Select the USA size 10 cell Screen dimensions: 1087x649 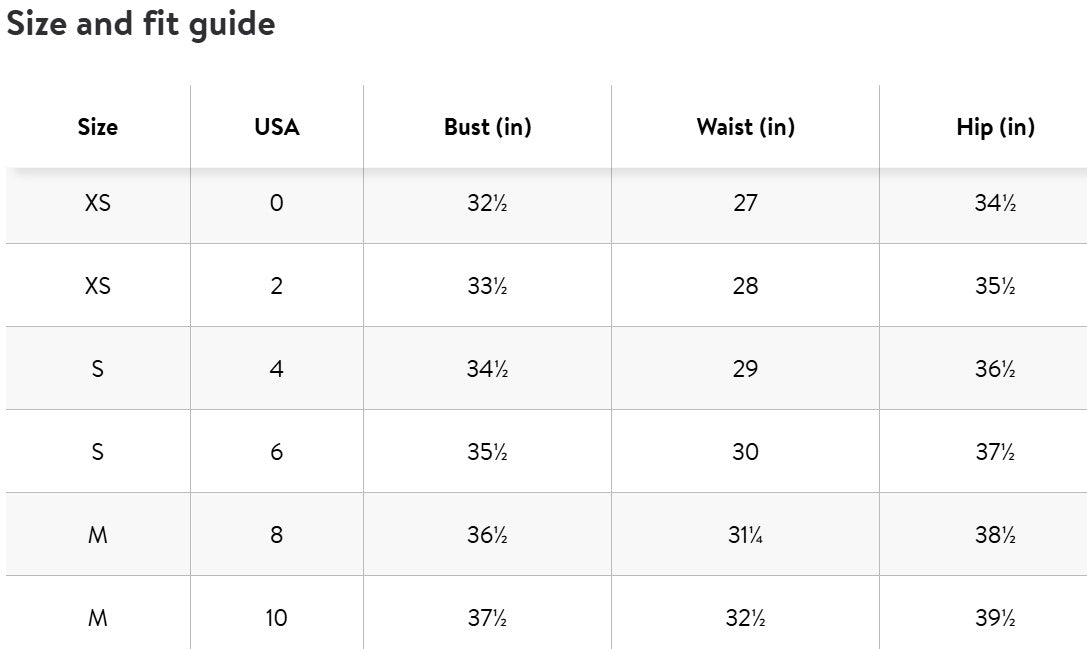(277, 618)
